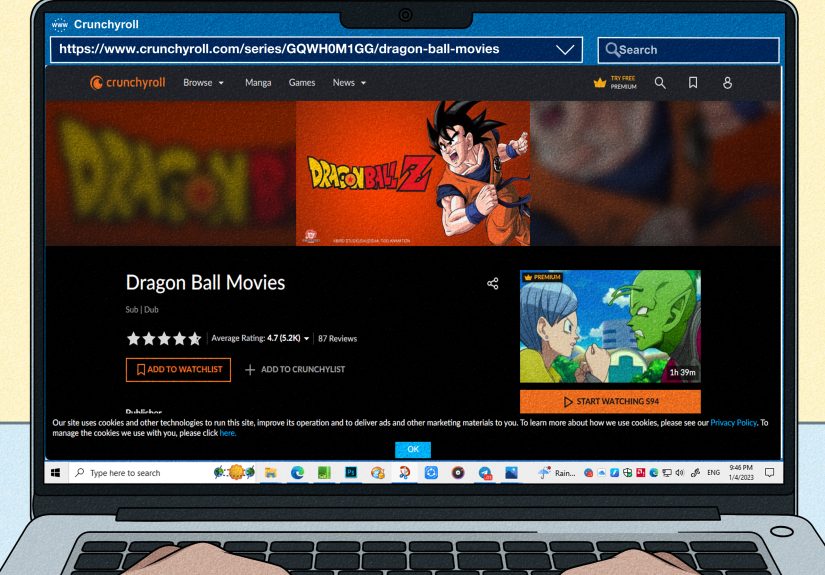The height and width of the screenshot is (575, 825).
Task: Expand the Browse dropdown menu
Action: 204,83
